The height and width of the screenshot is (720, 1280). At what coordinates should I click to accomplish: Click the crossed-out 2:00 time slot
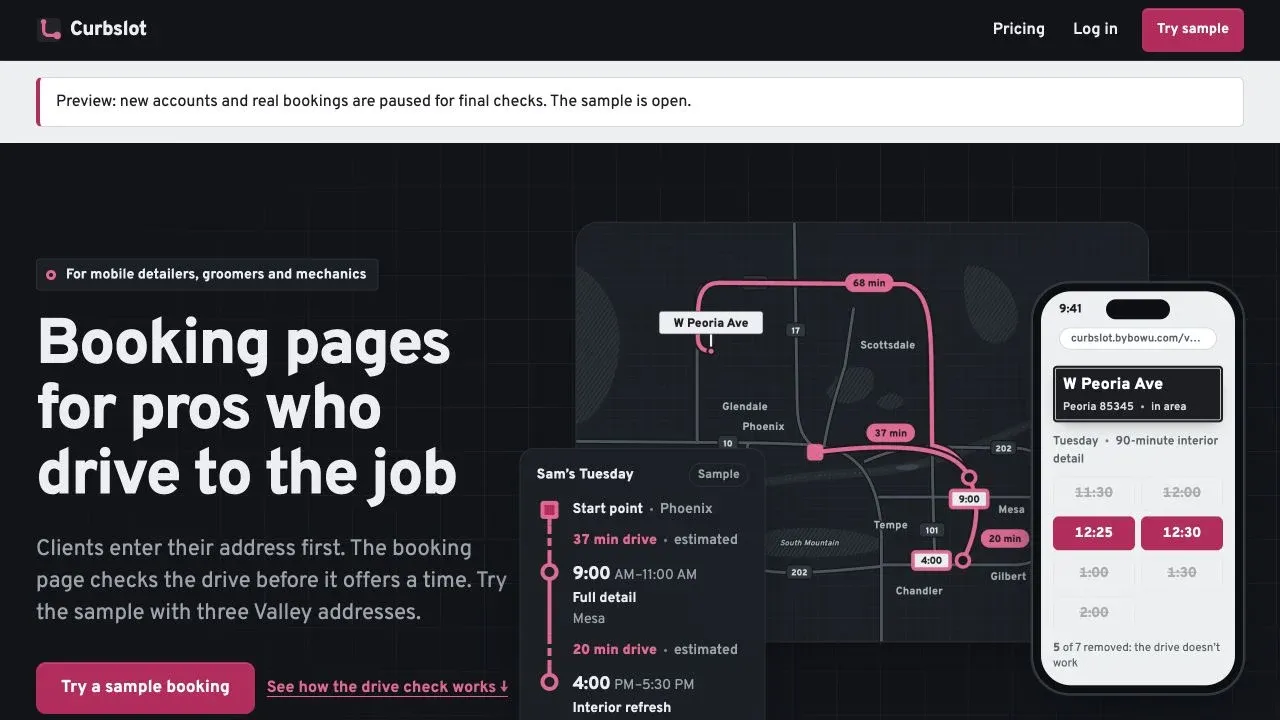[x=1093, y=613]
